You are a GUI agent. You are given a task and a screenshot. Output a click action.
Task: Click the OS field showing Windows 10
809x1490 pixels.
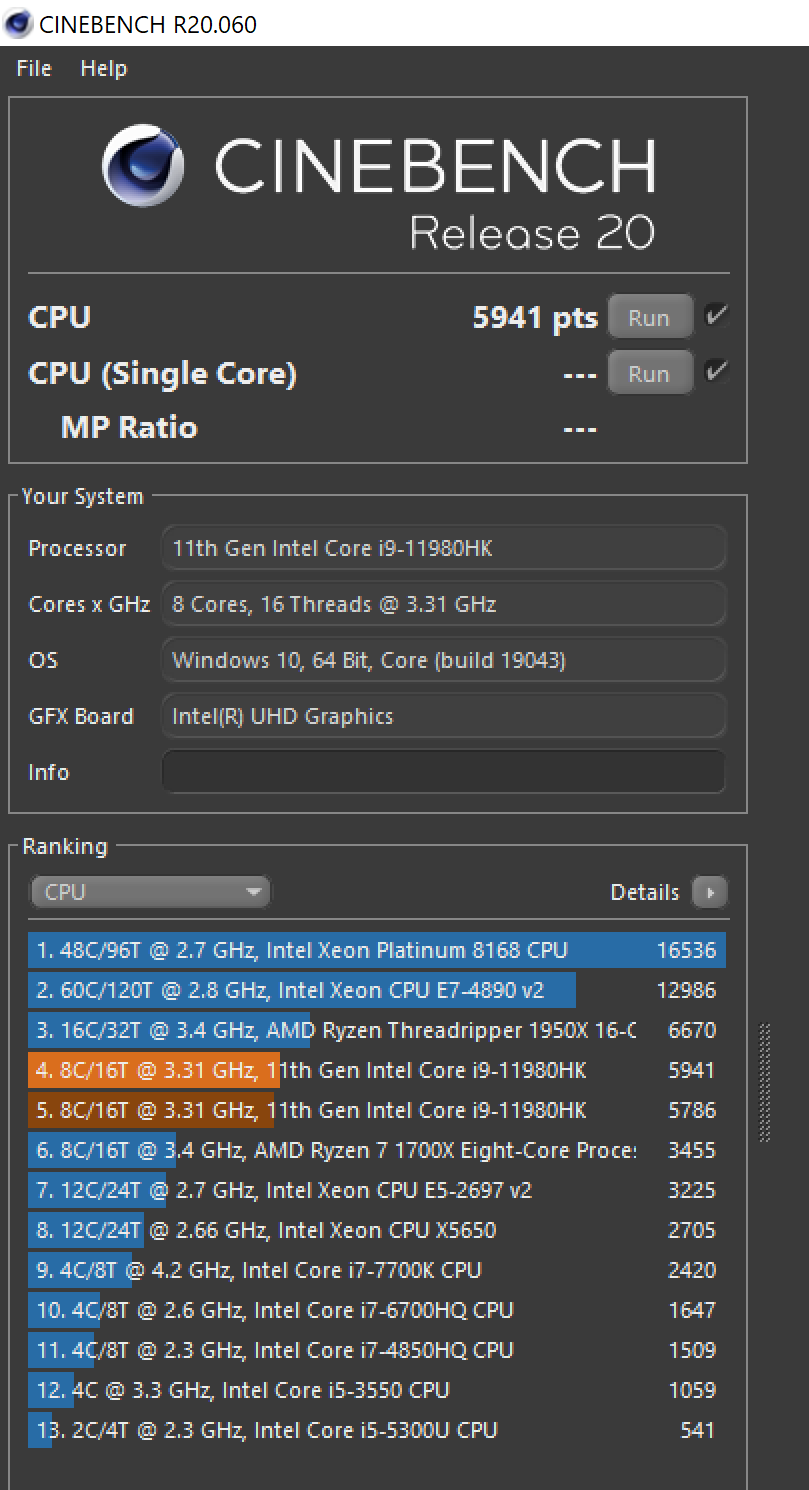point(443,660)
